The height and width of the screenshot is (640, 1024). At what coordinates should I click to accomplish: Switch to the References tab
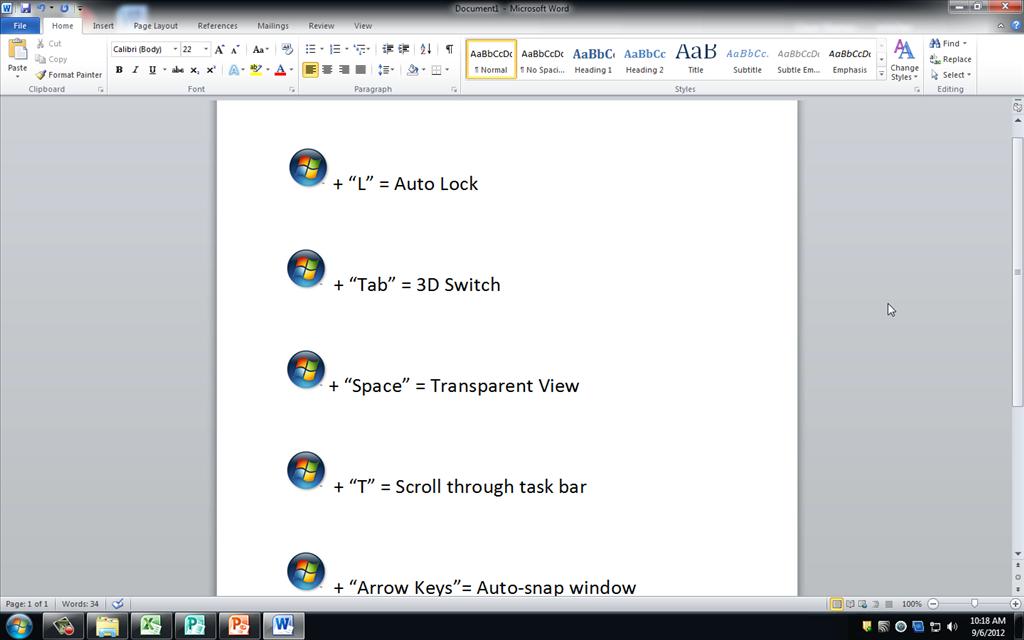[217, 25]
